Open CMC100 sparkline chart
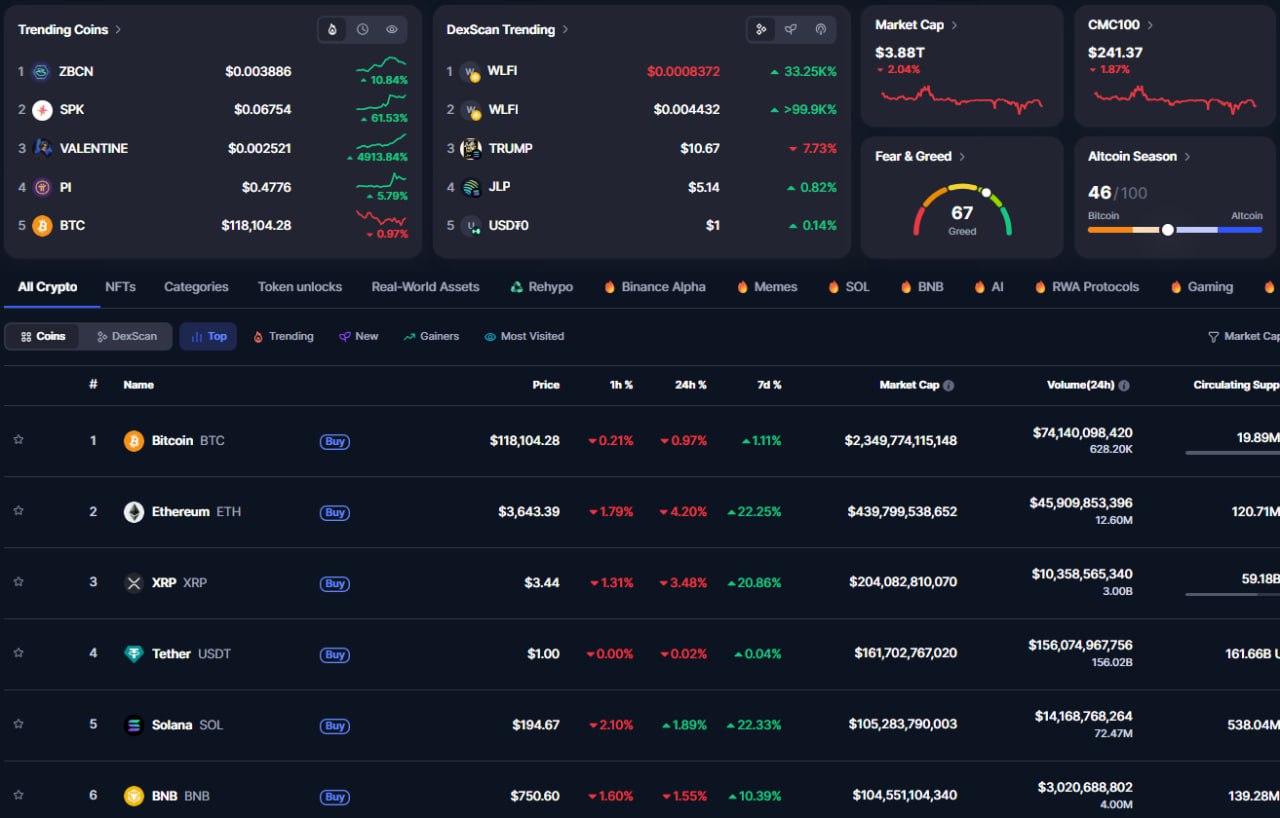This screenshot has height=818, width=1280. point(1175,99)
